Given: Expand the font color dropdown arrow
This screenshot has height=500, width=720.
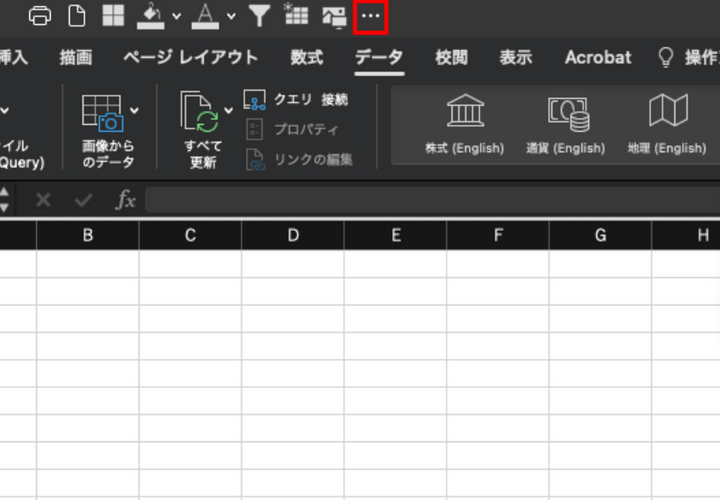Looking at the screenshot, I should point(231,16).
